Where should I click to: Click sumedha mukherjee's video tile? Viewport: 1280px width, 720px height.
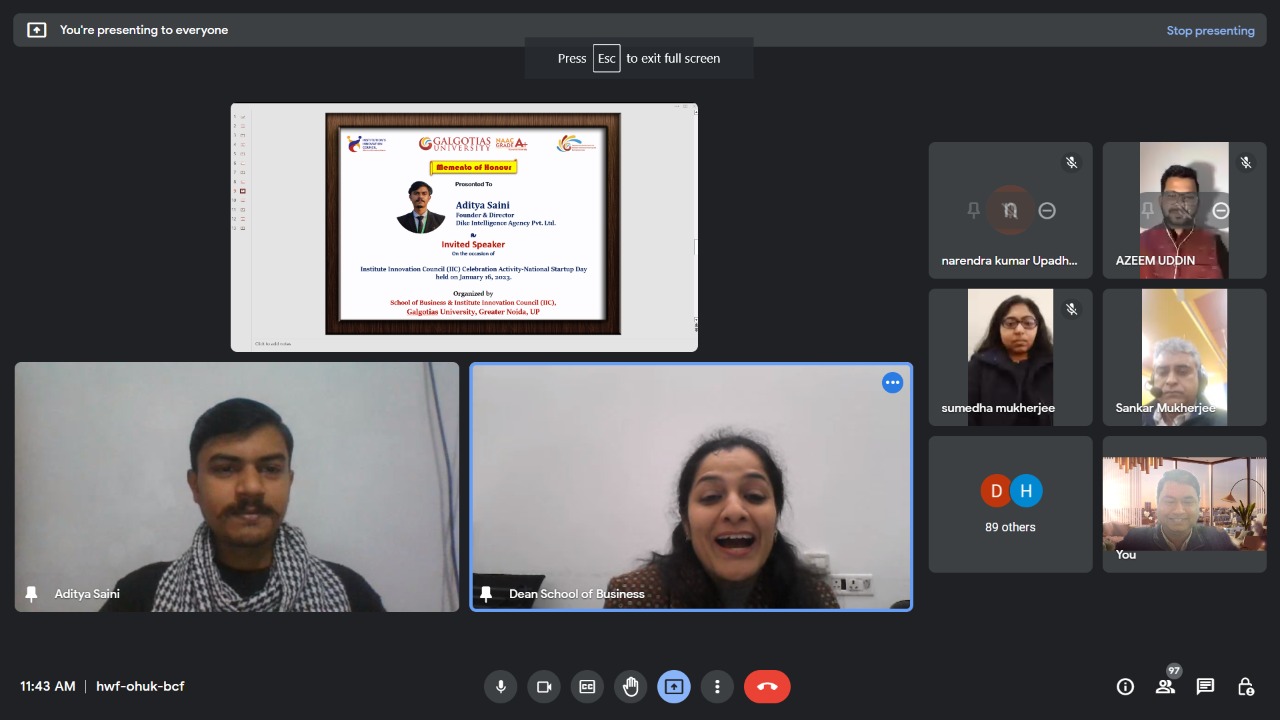pos(1010,357)
